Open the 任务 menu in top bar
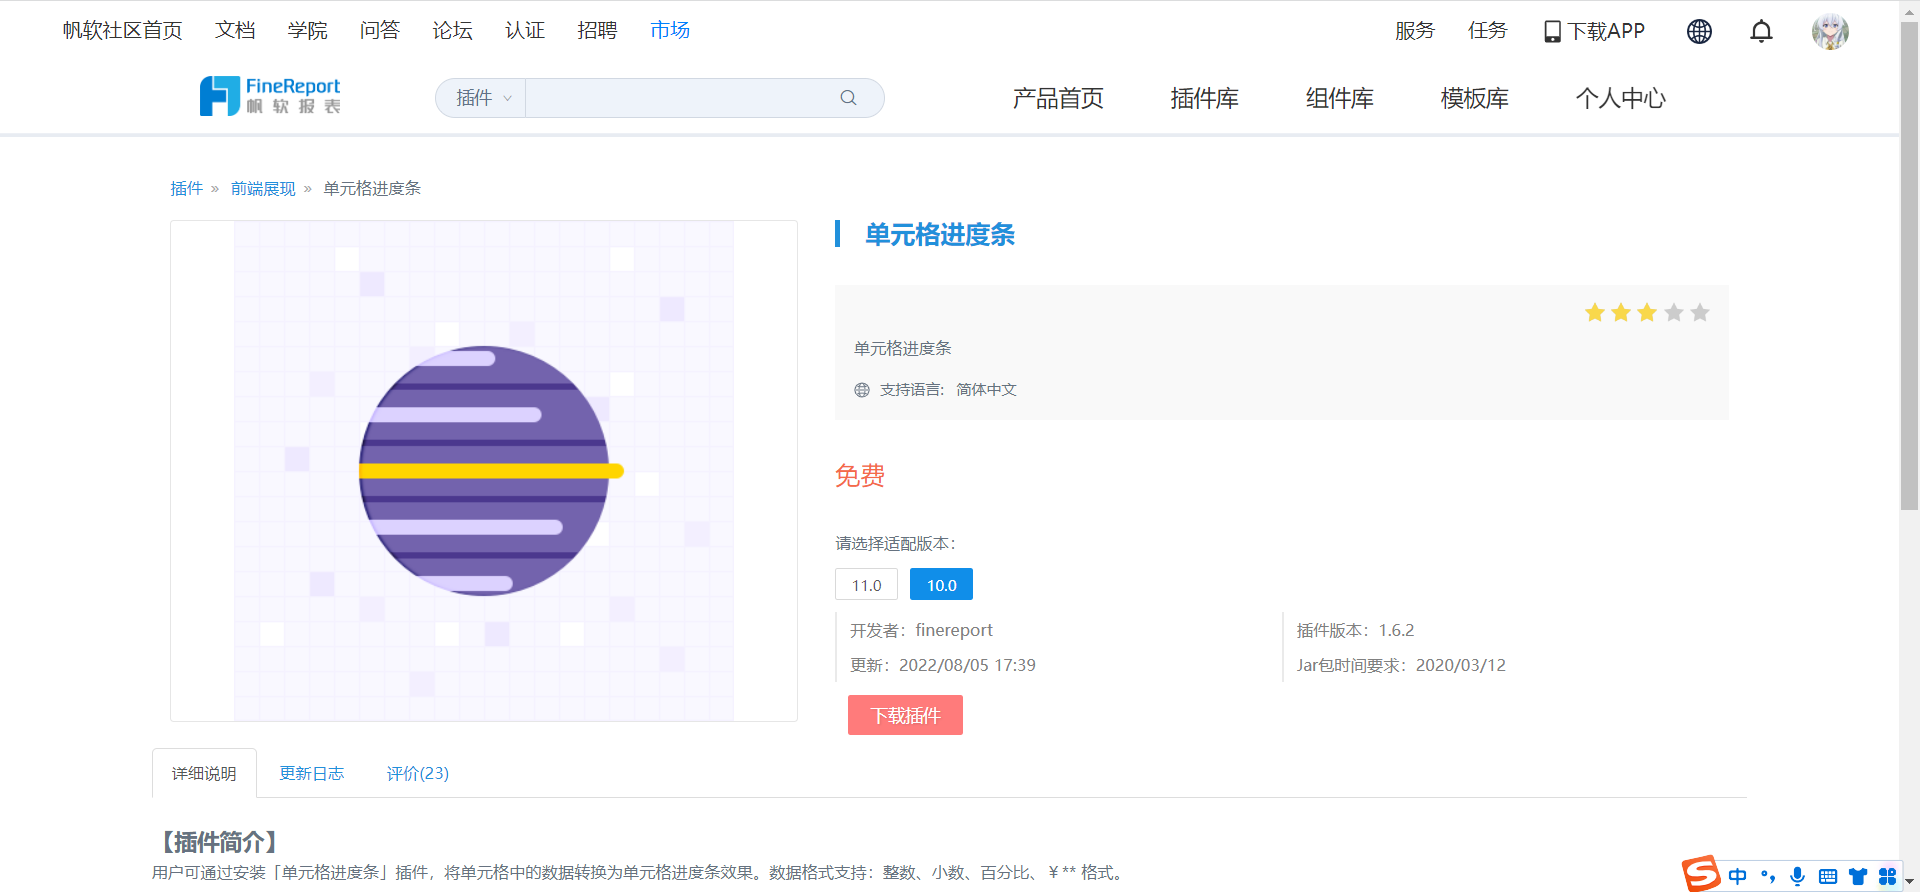This screenshot has width=1920, height=892. tap(1487, 31)
